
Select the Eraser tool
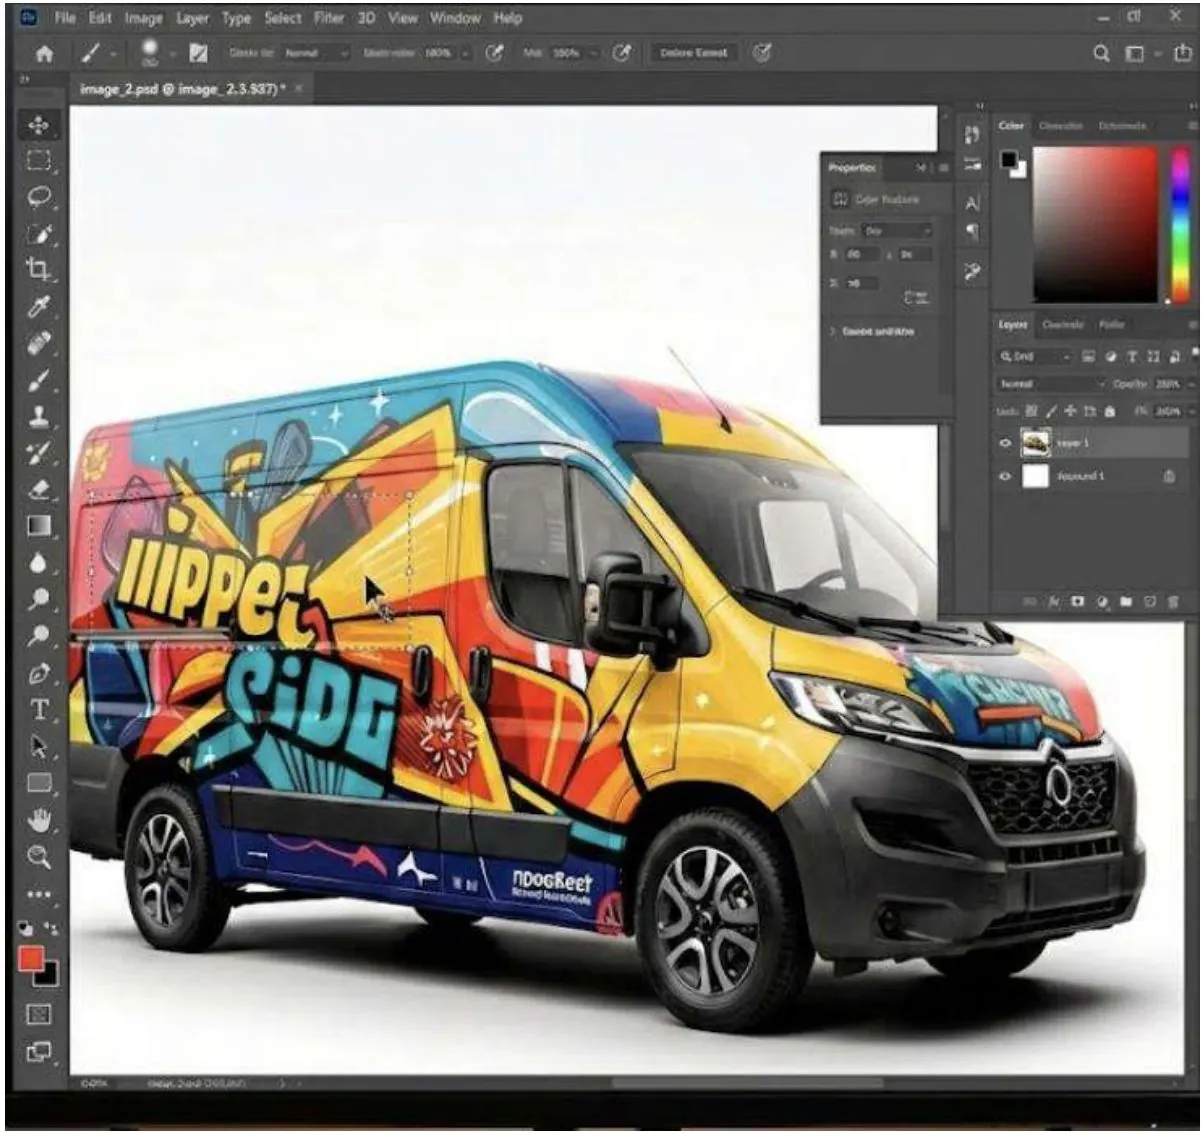[x=39, y=489]
